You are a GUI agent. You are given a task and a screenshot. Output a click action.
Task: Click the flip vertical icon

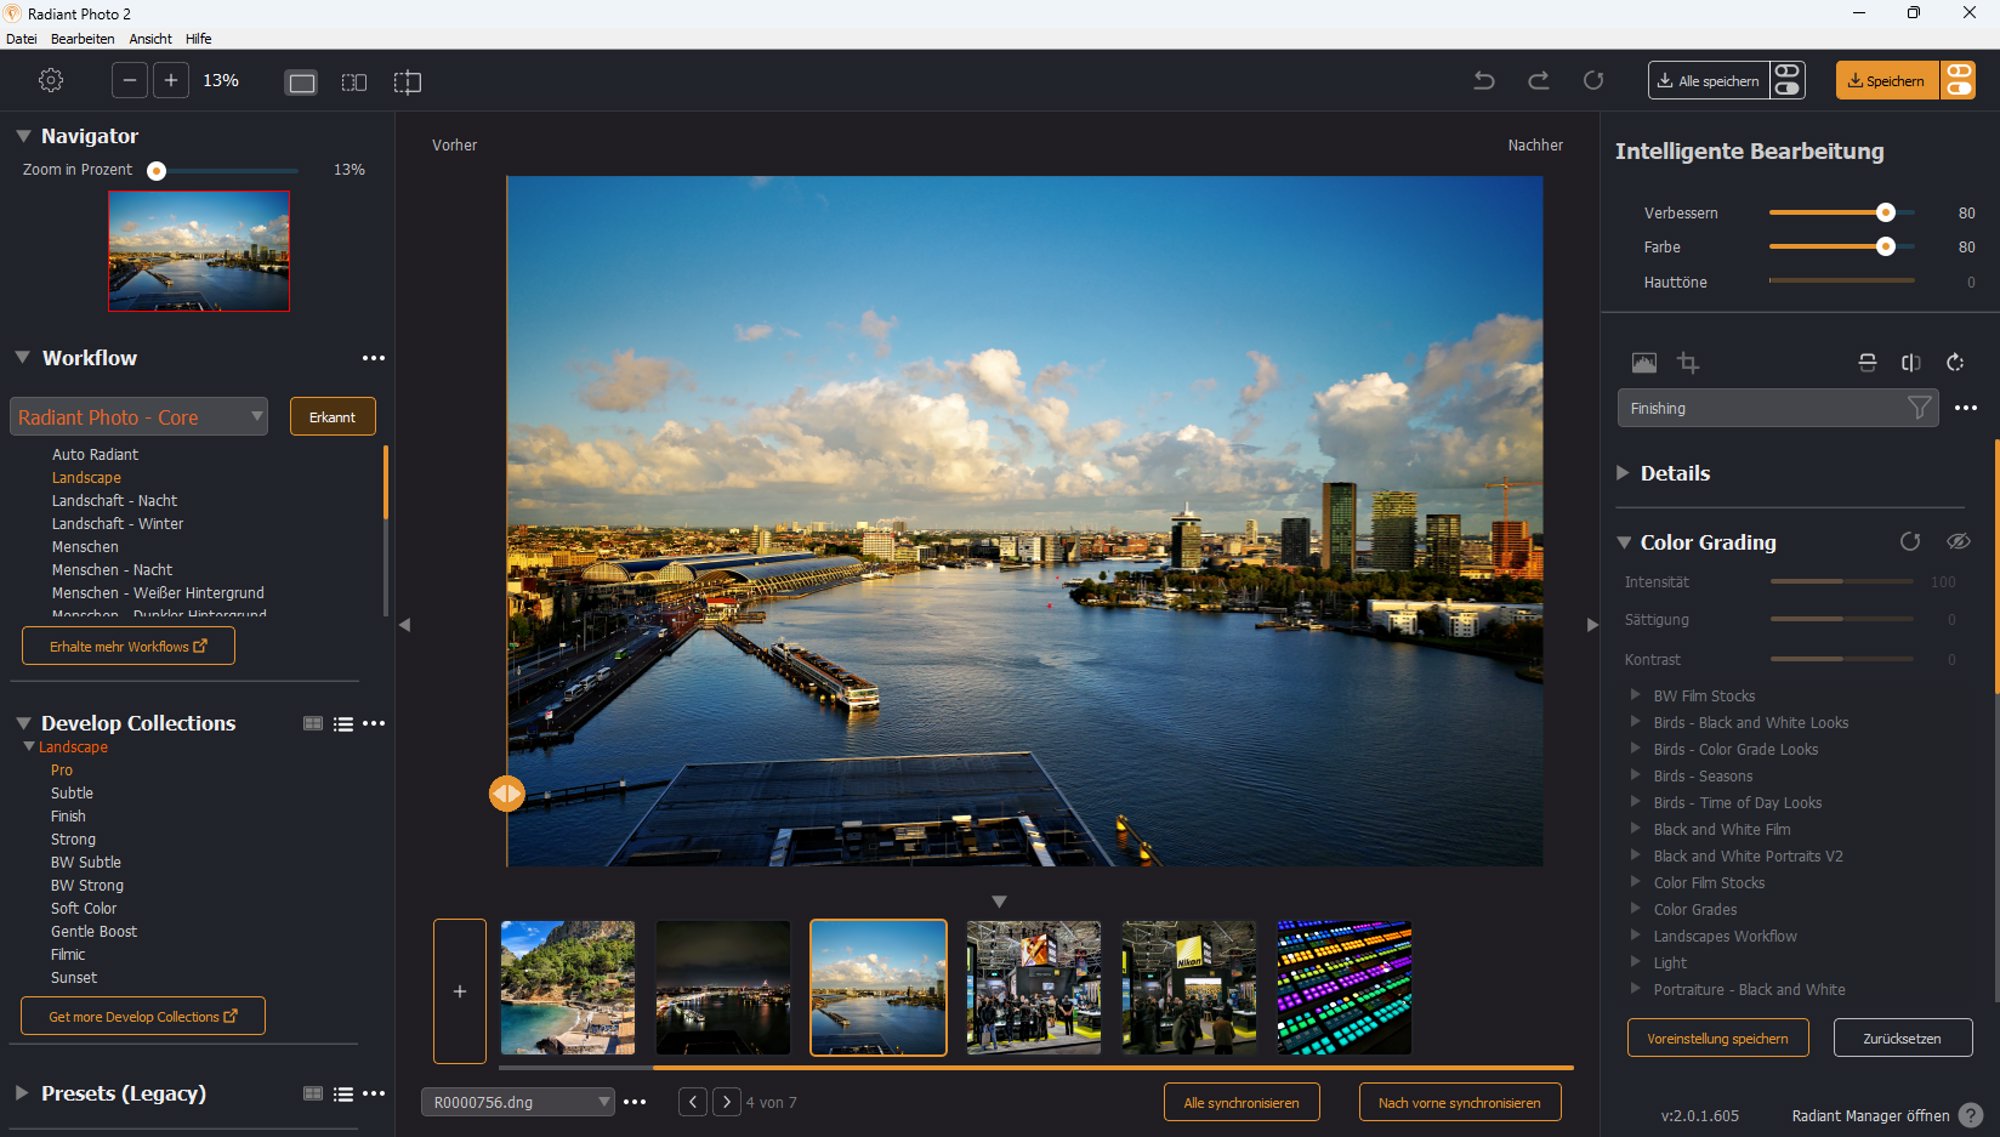1867,363
